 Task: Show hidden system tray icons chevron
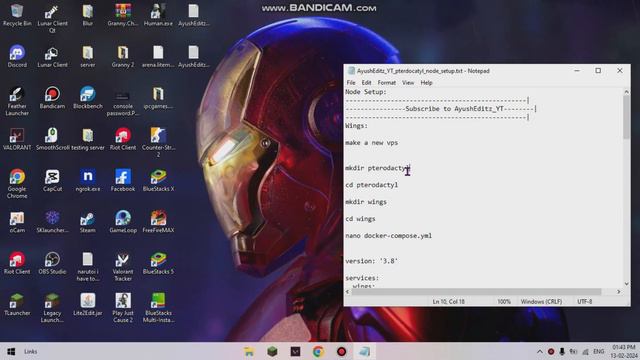pos(540,351)
